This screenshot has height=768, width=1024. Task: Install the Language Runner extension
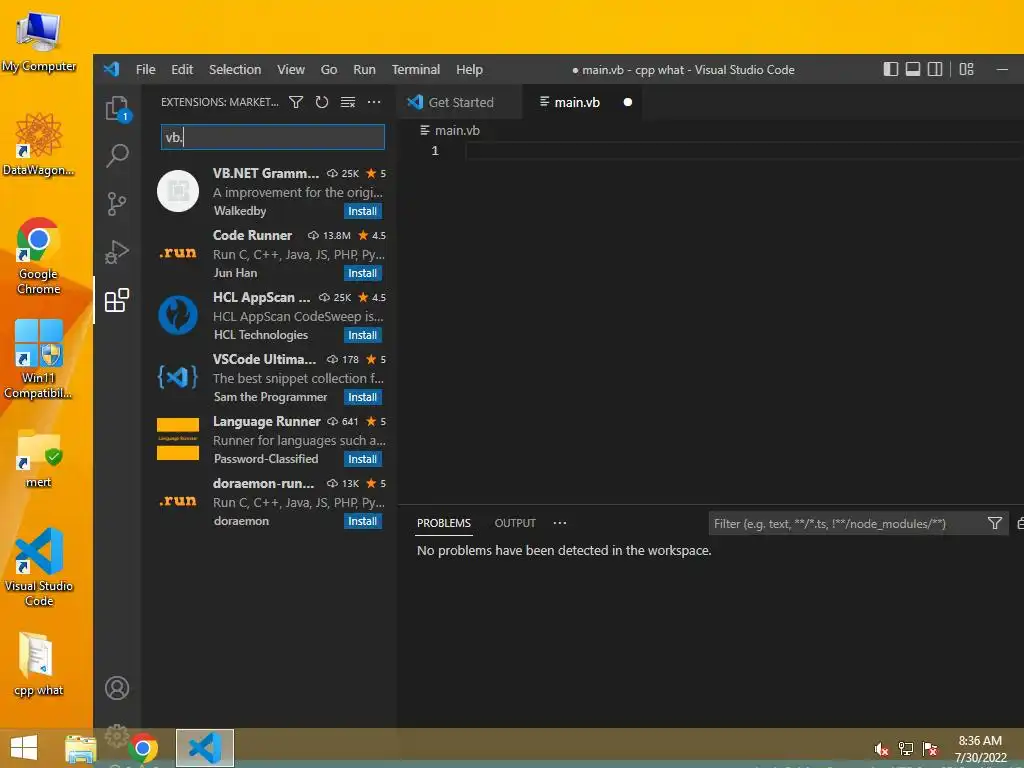[362, 459]
